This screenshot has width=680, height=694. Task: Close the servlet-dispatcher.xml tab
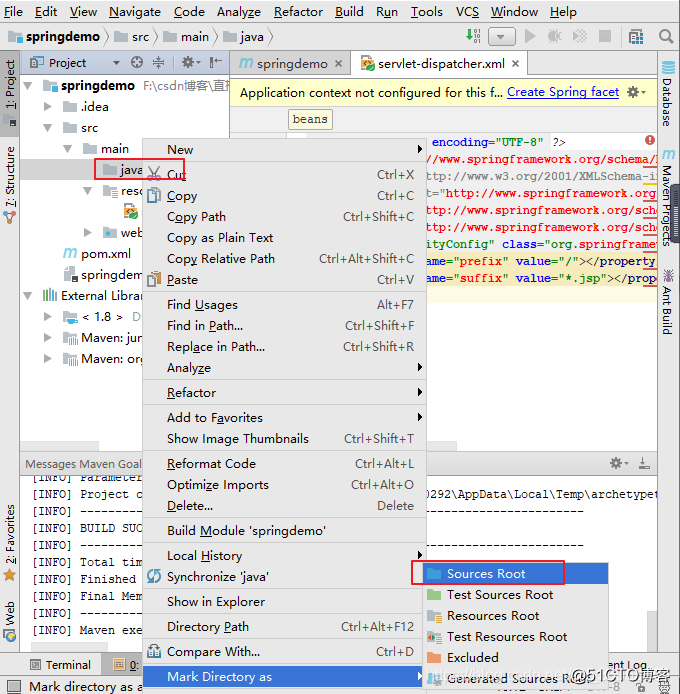515,64
